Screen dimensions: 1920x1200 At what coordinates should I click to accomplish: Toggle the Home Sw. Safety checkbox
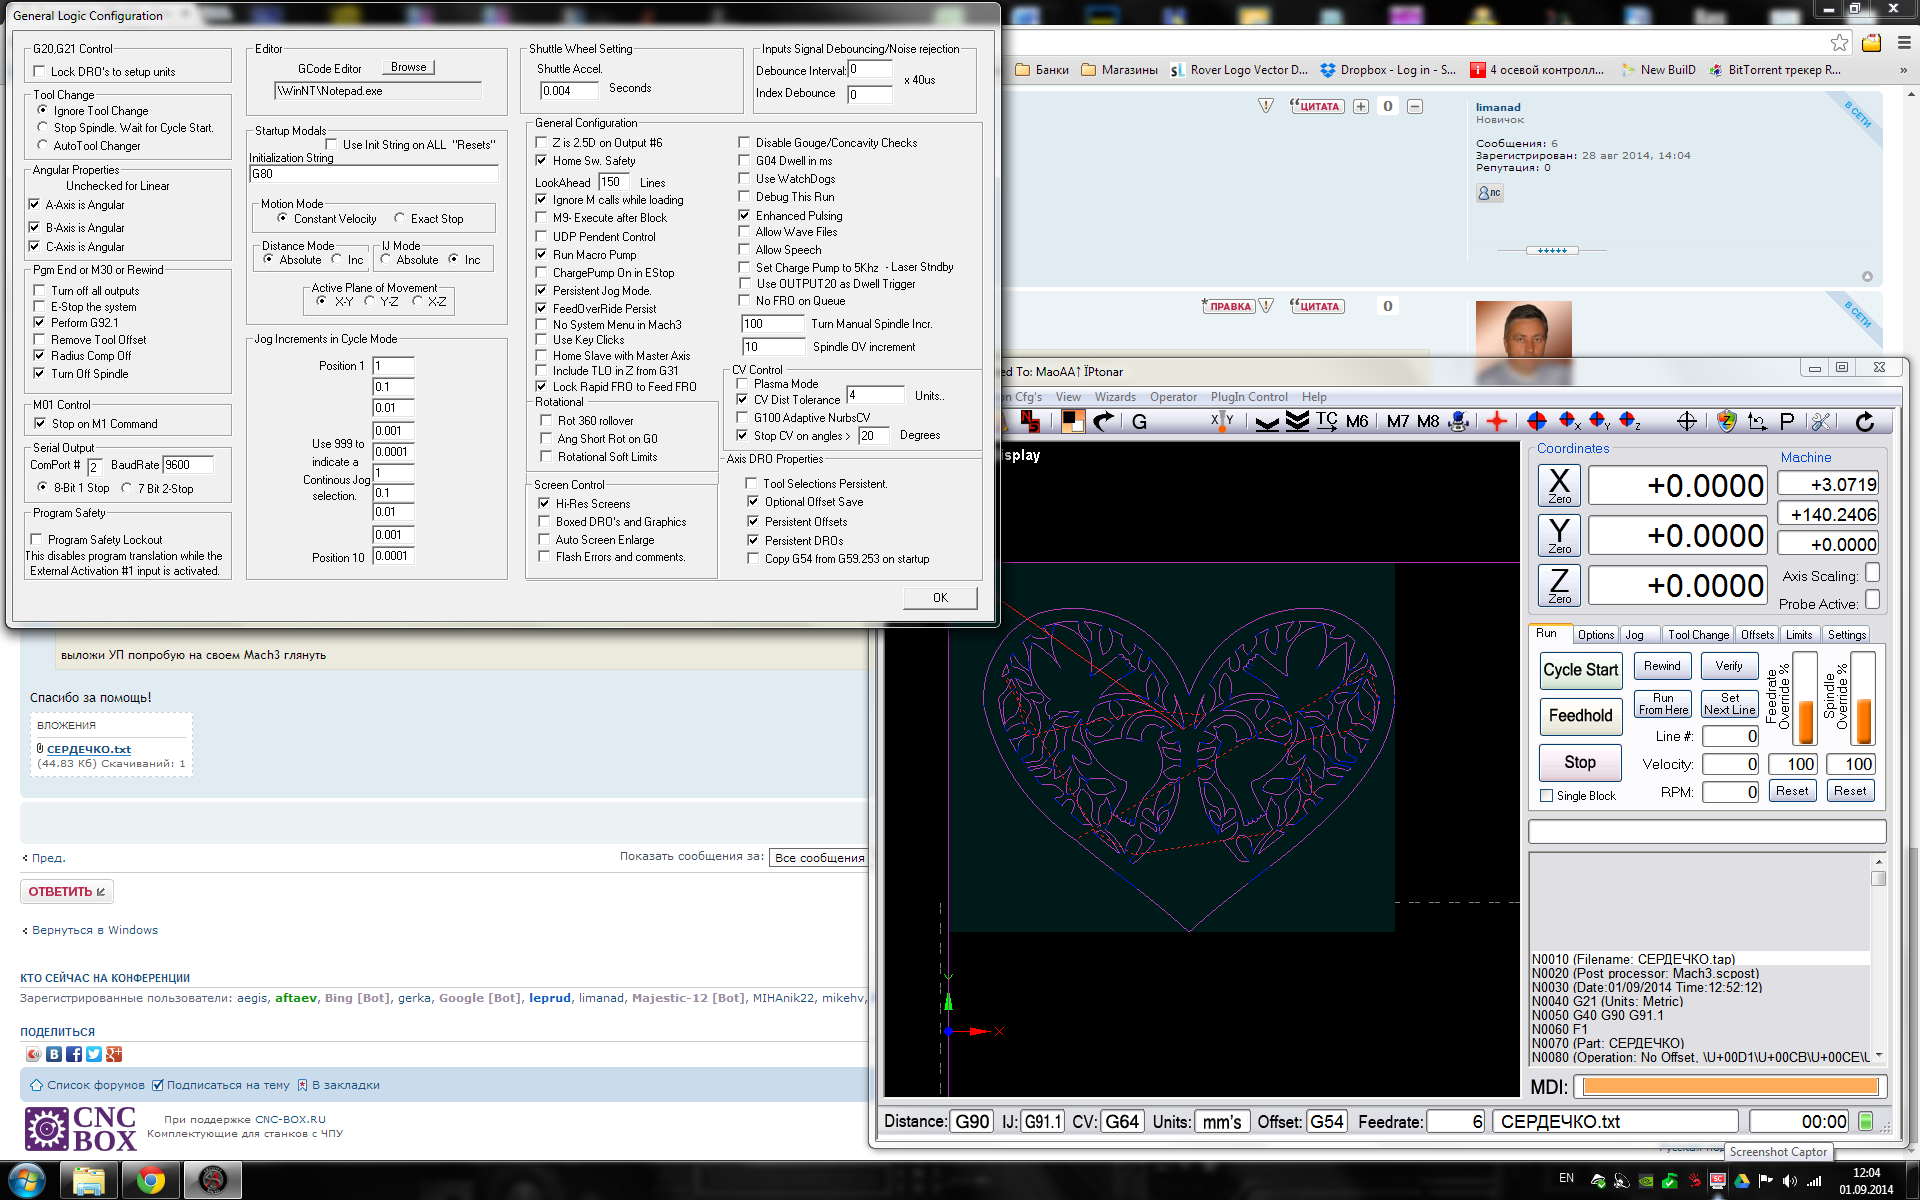[542, 161]
